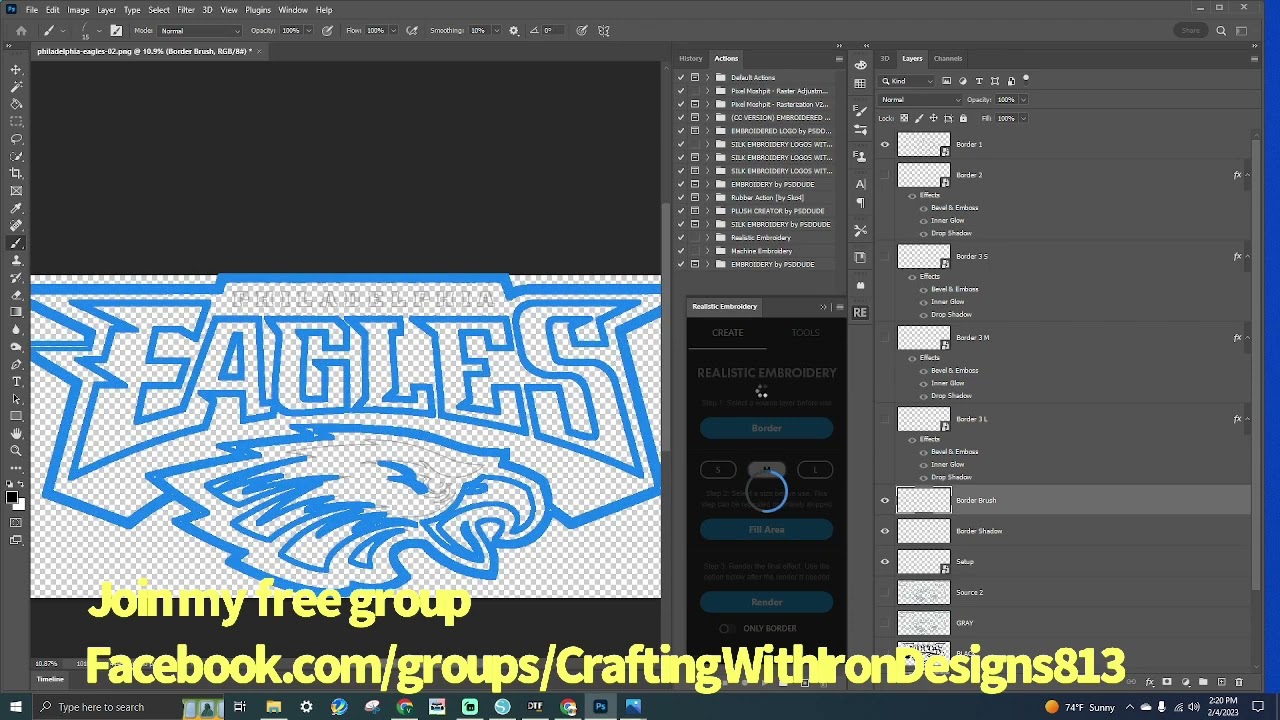The image size is (1280, 720).
Task: Click the Border button in plugin
Action: [x=767, y=429]
